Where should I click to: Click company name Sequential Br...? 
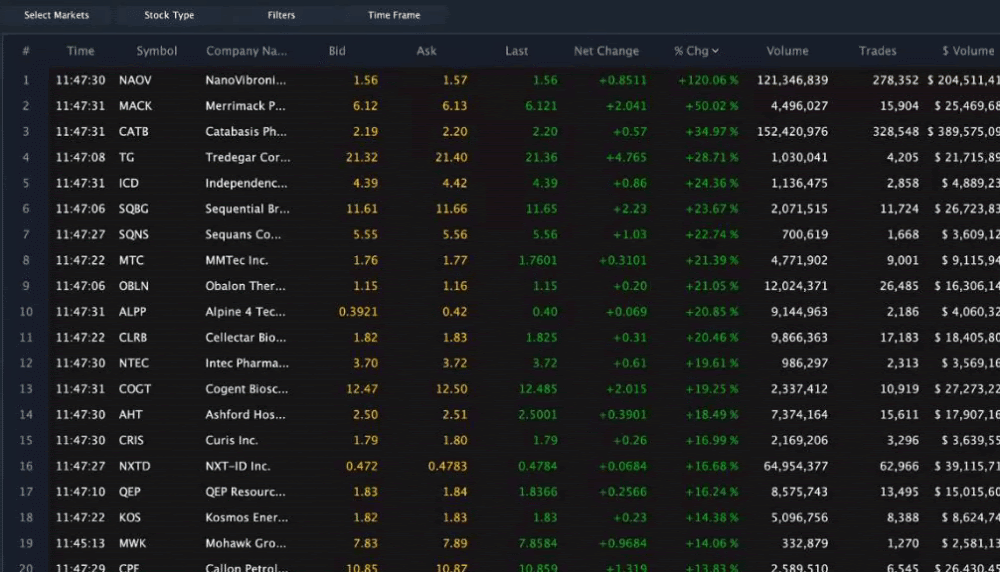click(x=247, y=209)
